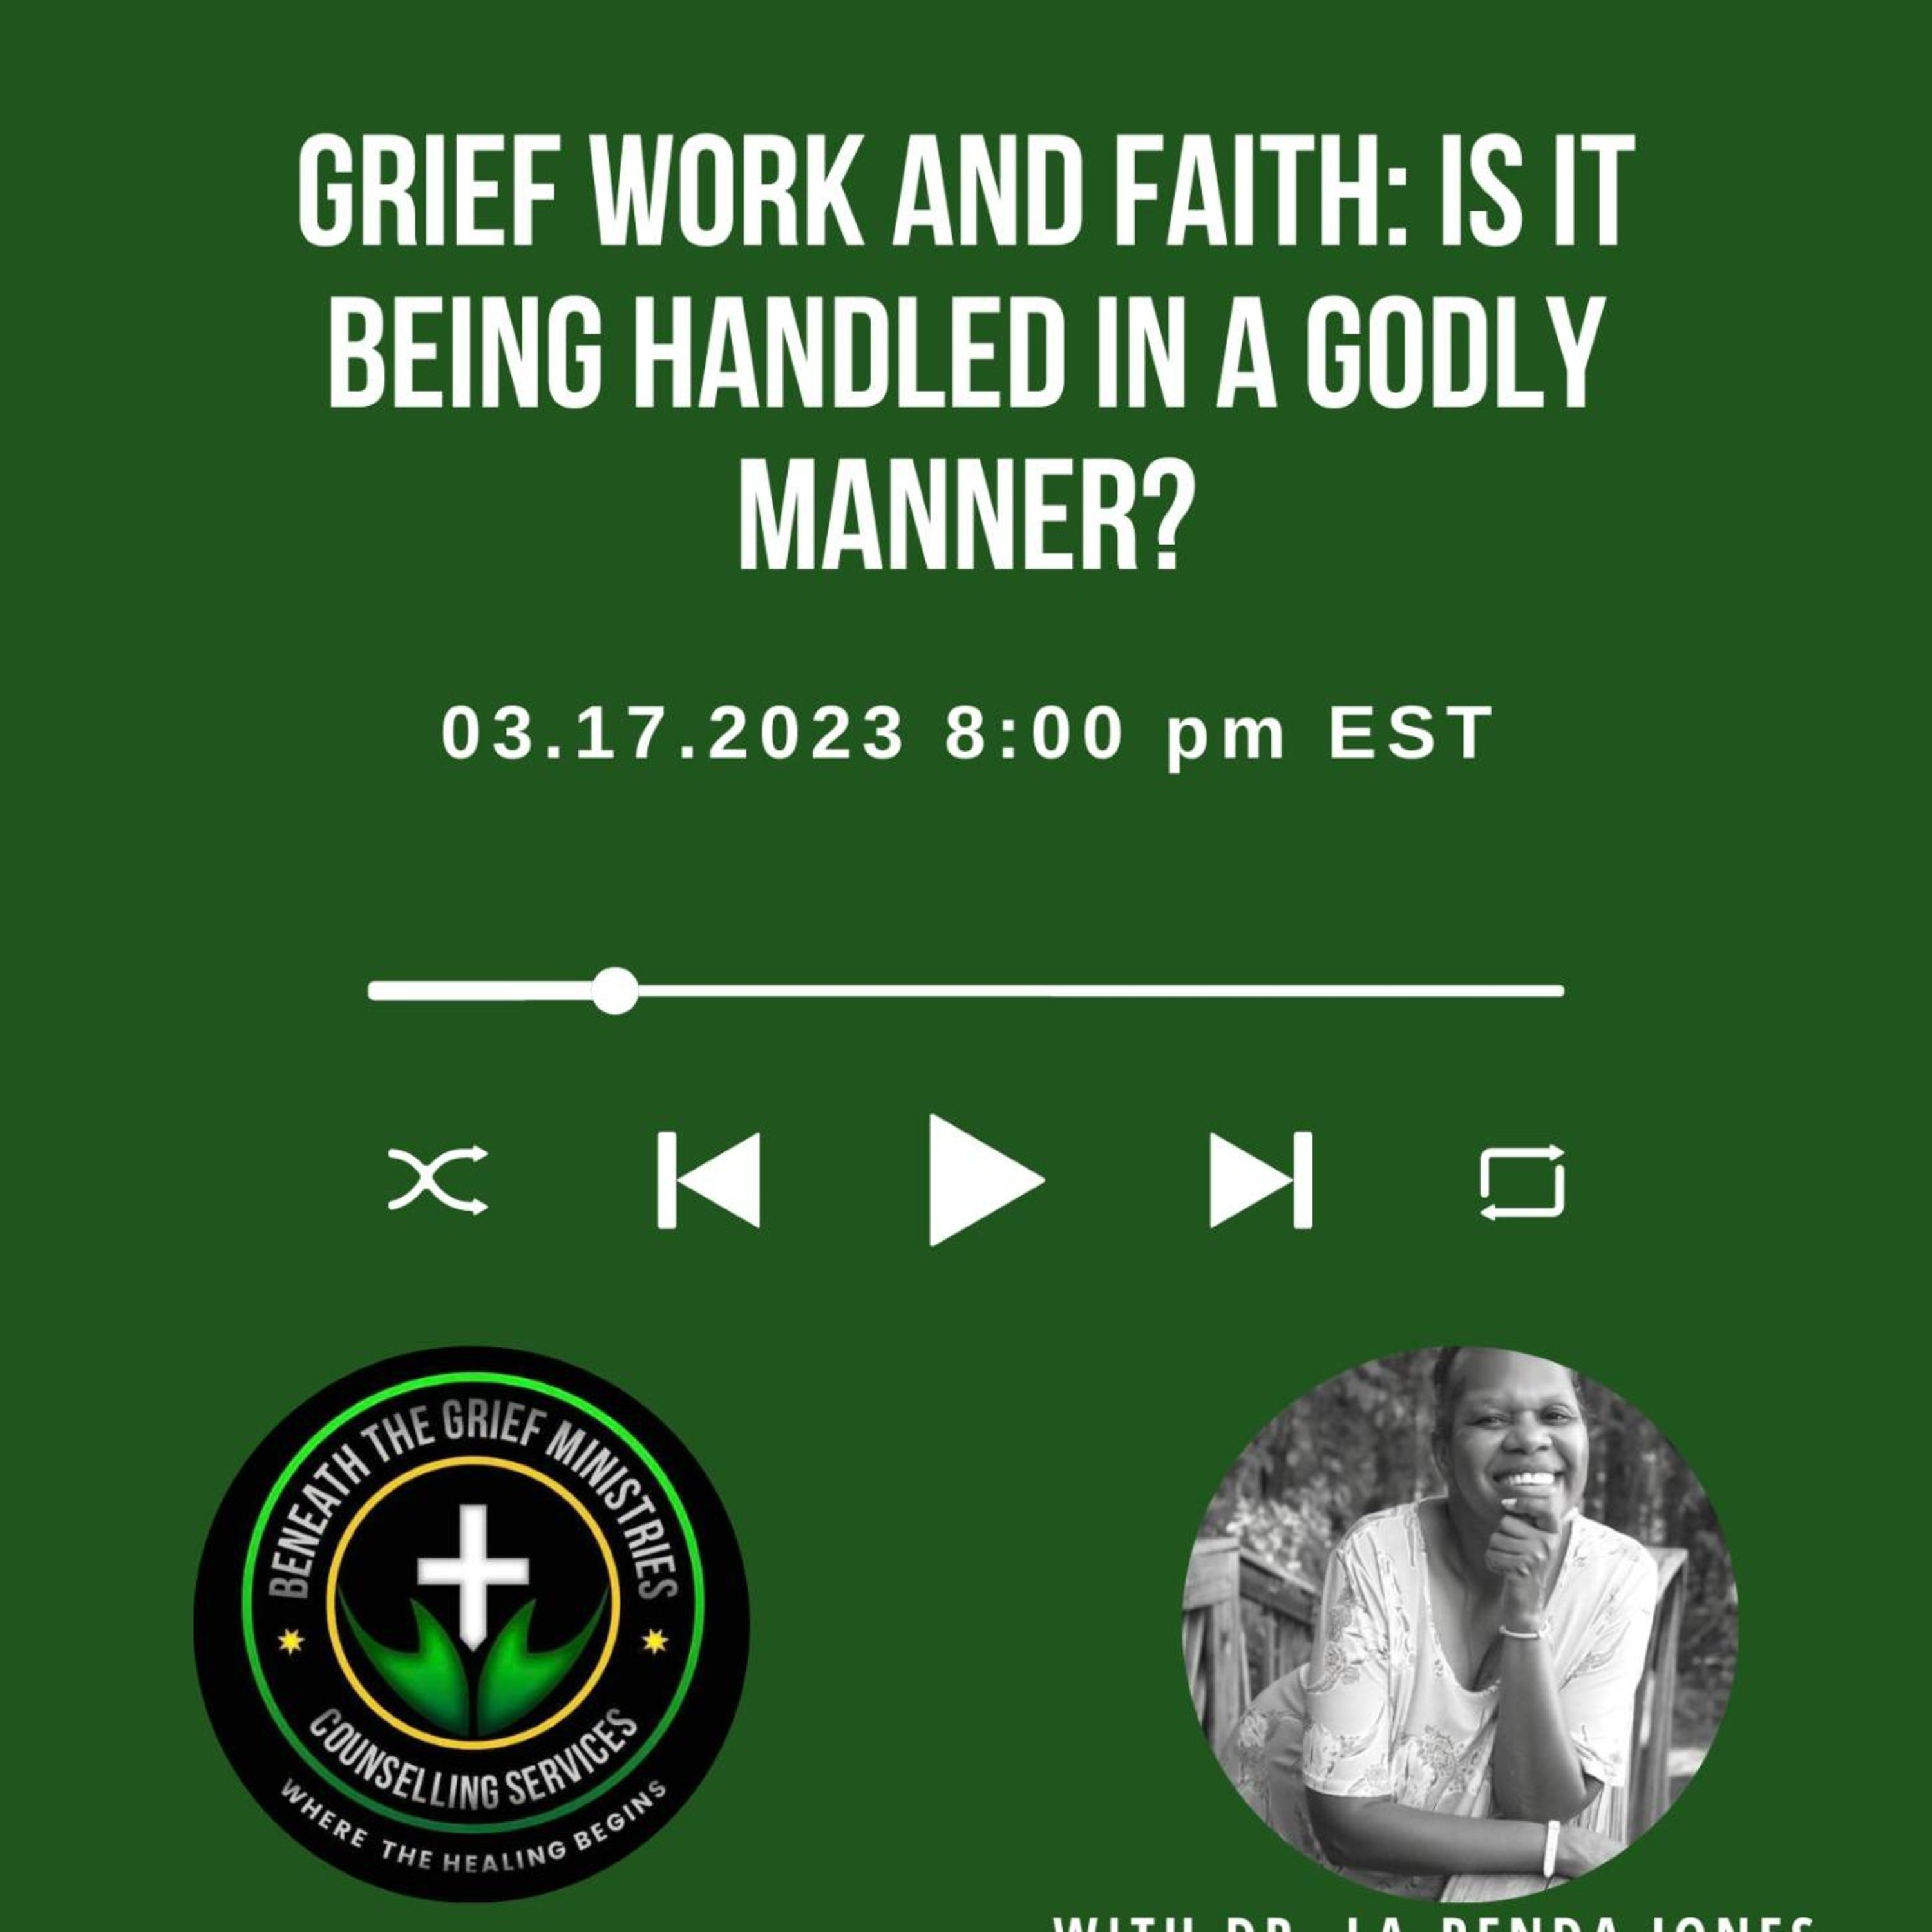1932x1932 pixels.
Task: Click the circular black-and-white portrait photo
Action: point(1460,1624)
